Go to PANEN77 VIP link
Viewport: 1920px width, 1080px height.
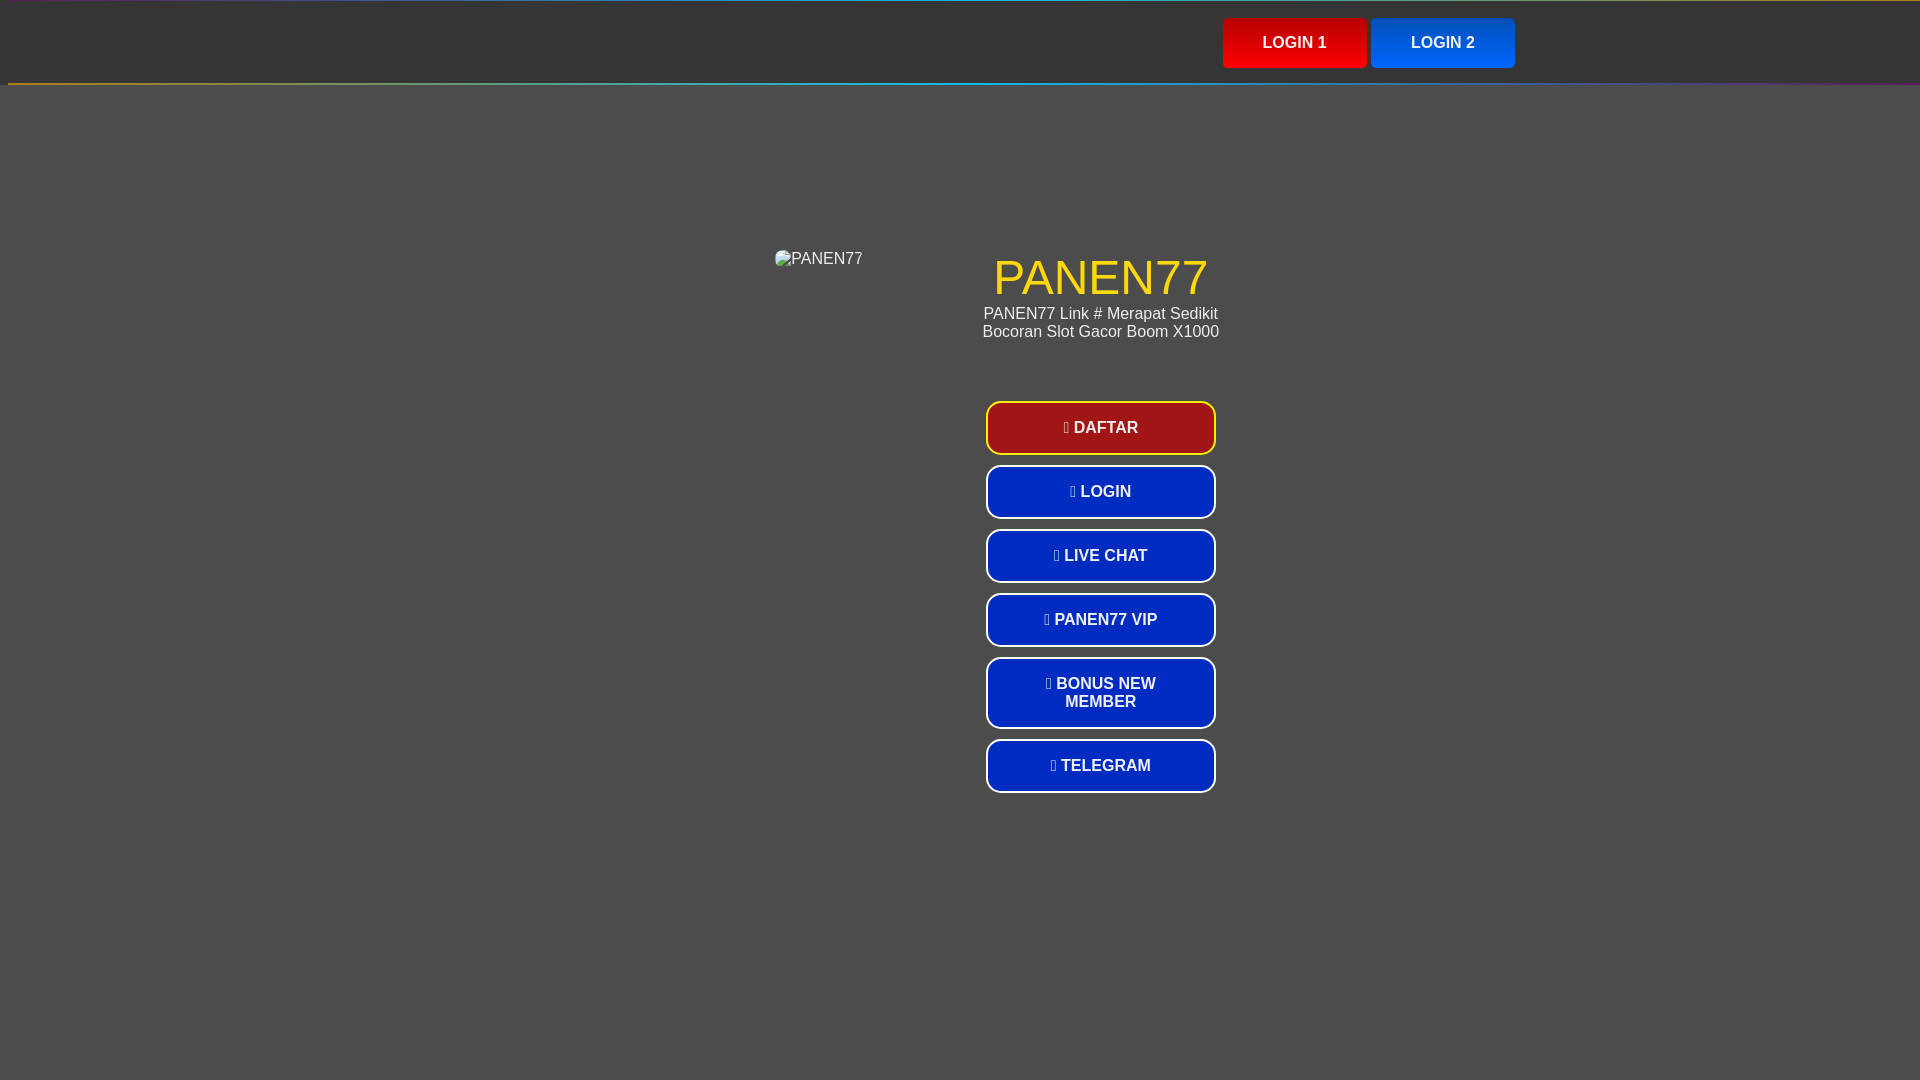[x=1100, y=620]
